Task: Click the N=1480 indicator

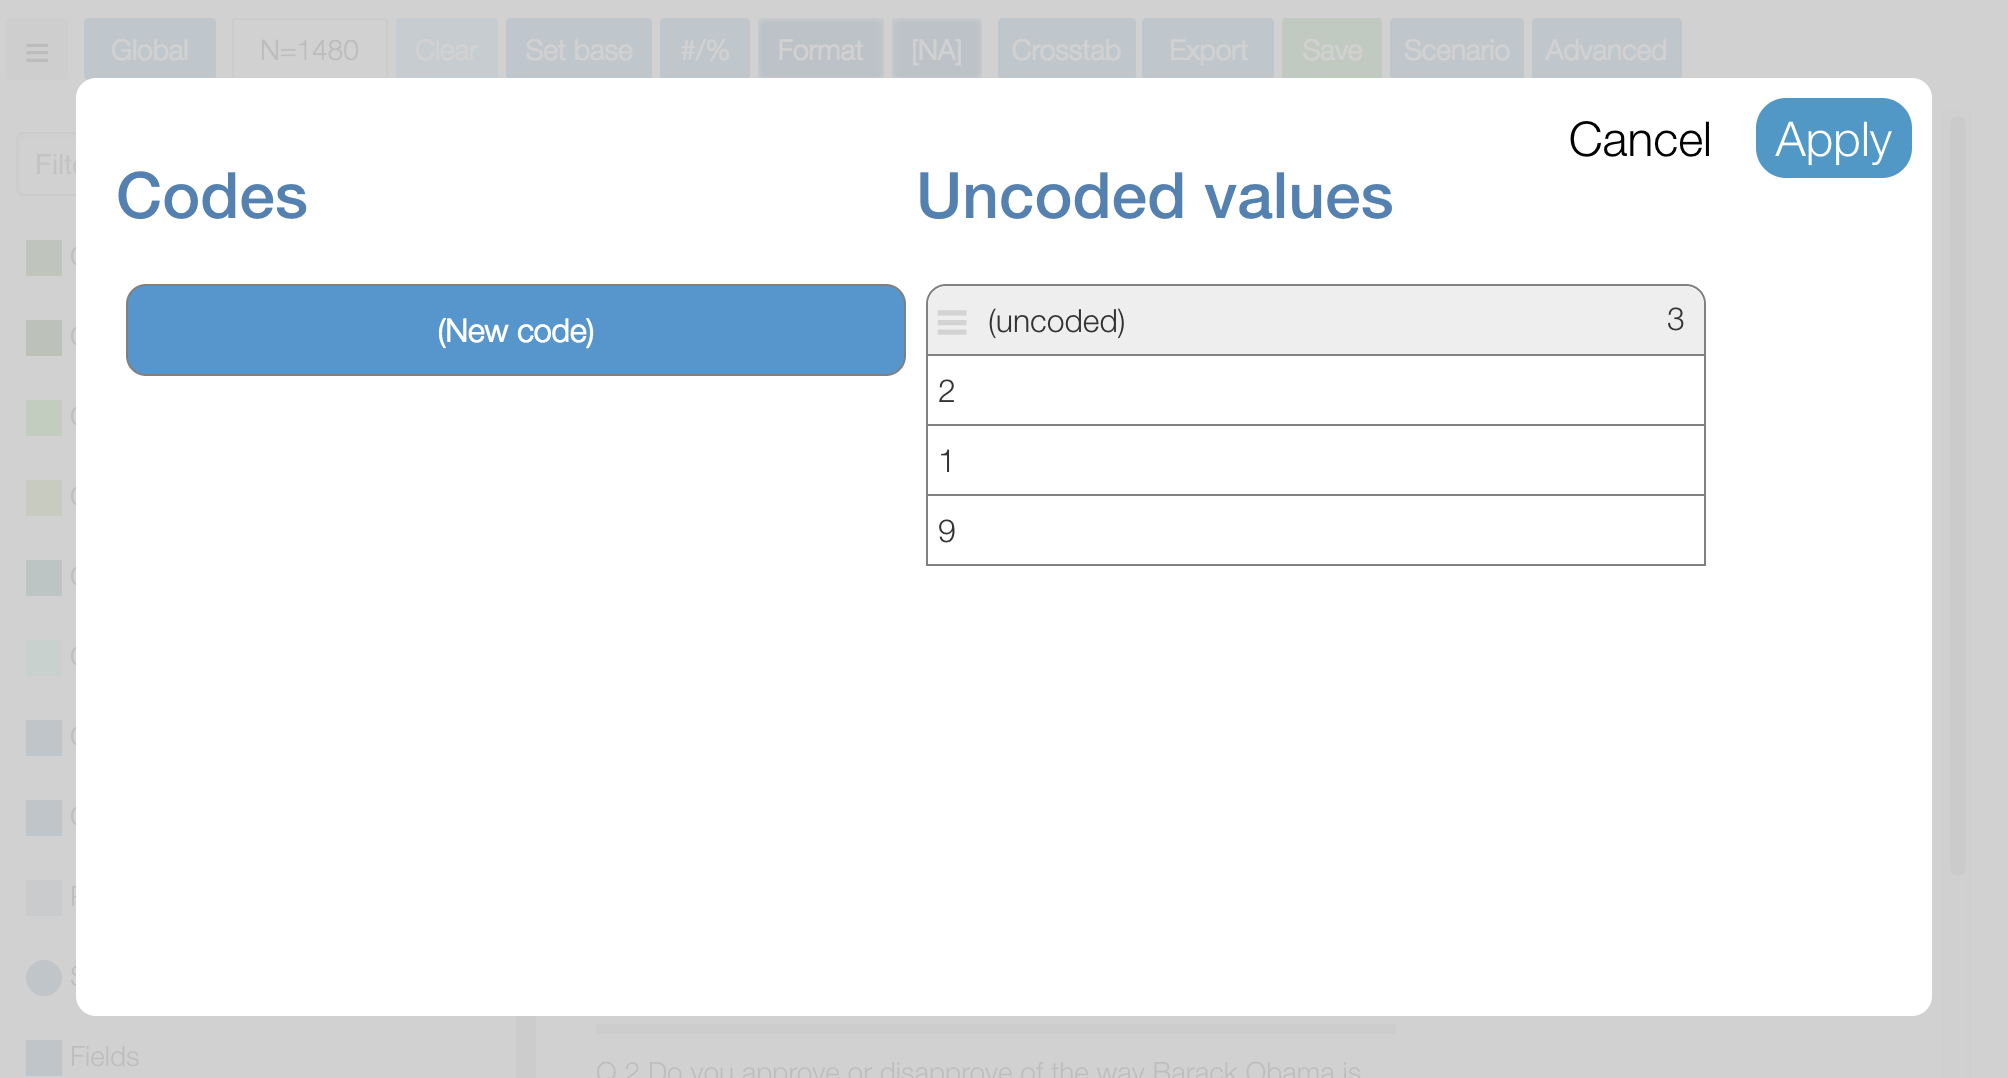Action: (309, 49)
